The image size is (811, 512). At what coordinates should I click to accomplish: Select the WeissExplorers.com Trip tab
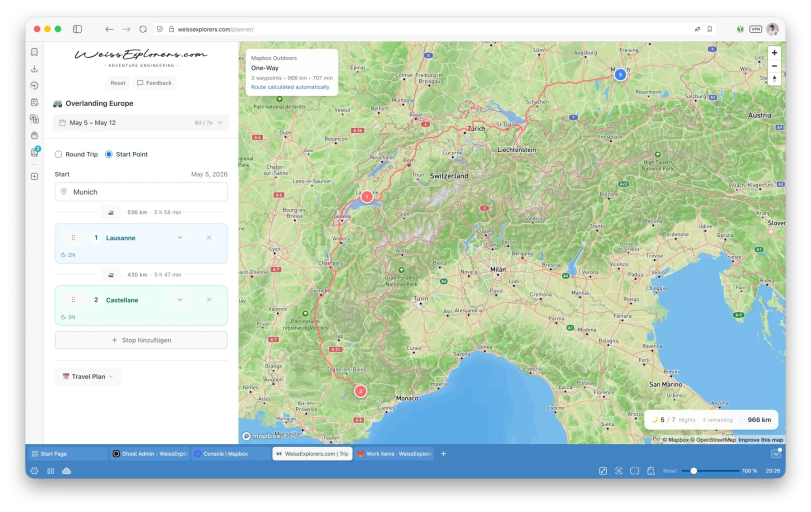(x=312, y=454)
